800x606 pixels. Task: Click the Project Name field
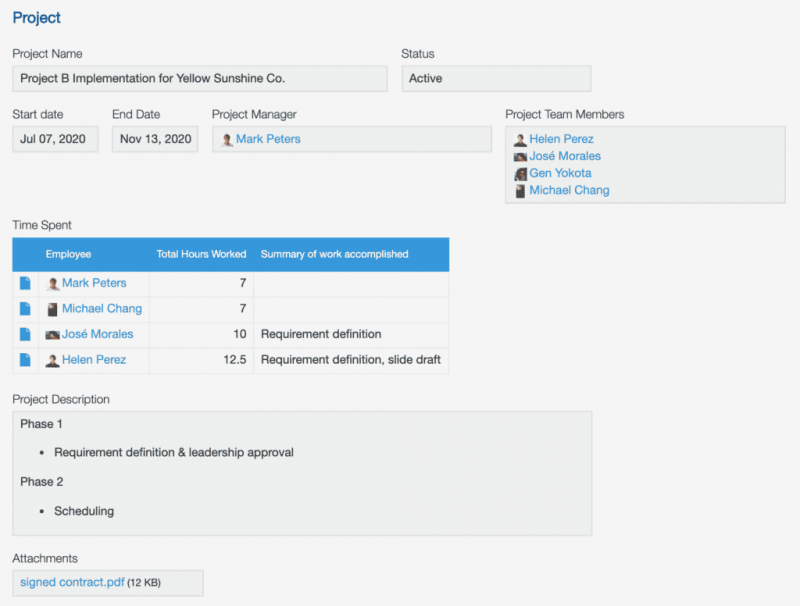pos(199,78)
